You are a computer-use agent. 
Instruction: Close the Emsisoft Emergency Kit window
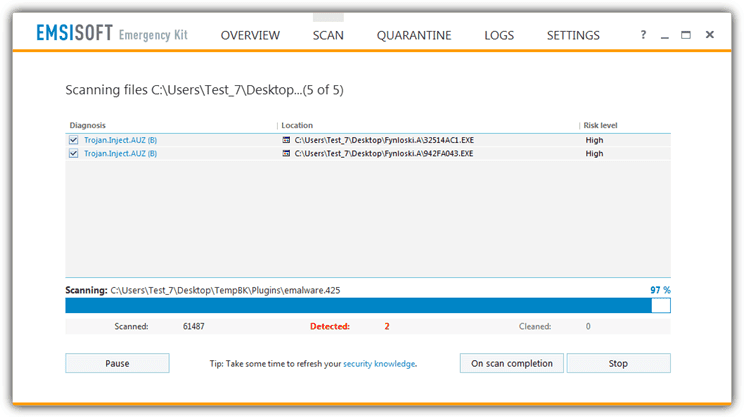[710, 35]
